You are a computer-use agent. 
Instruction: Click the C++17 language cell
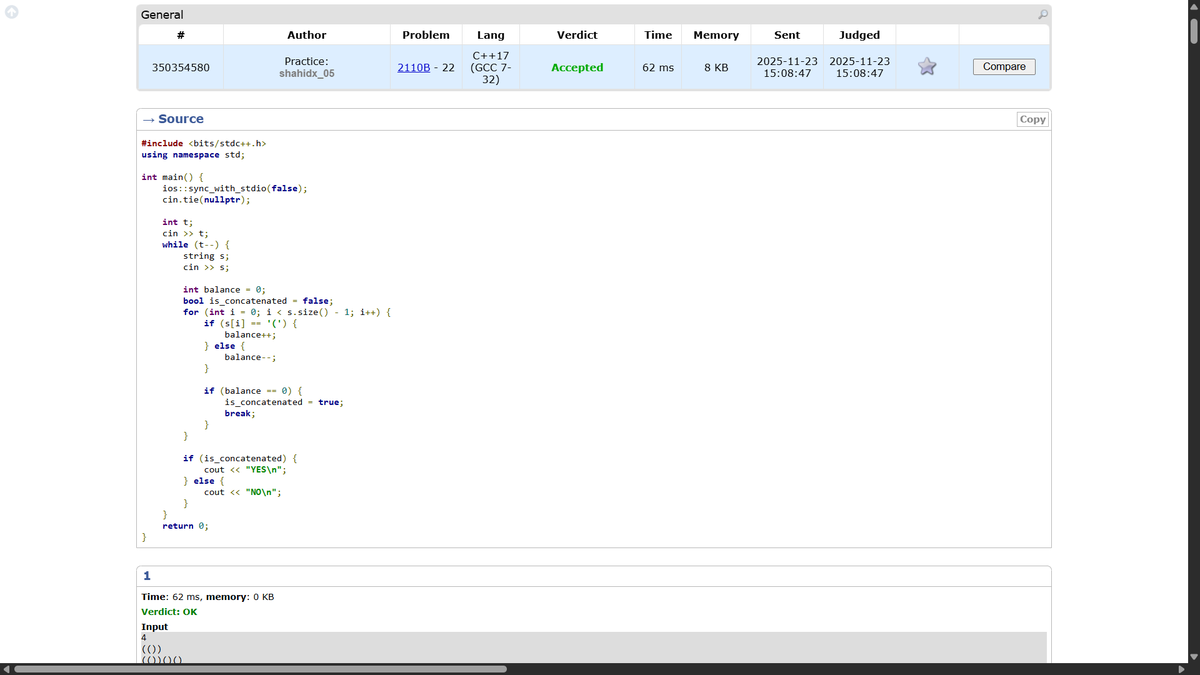coord(491,67)
